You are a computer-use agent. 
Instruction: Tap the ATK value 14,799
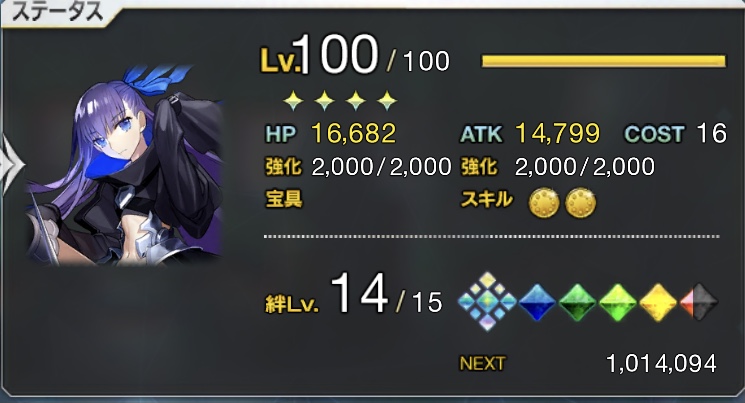point(557,133)
